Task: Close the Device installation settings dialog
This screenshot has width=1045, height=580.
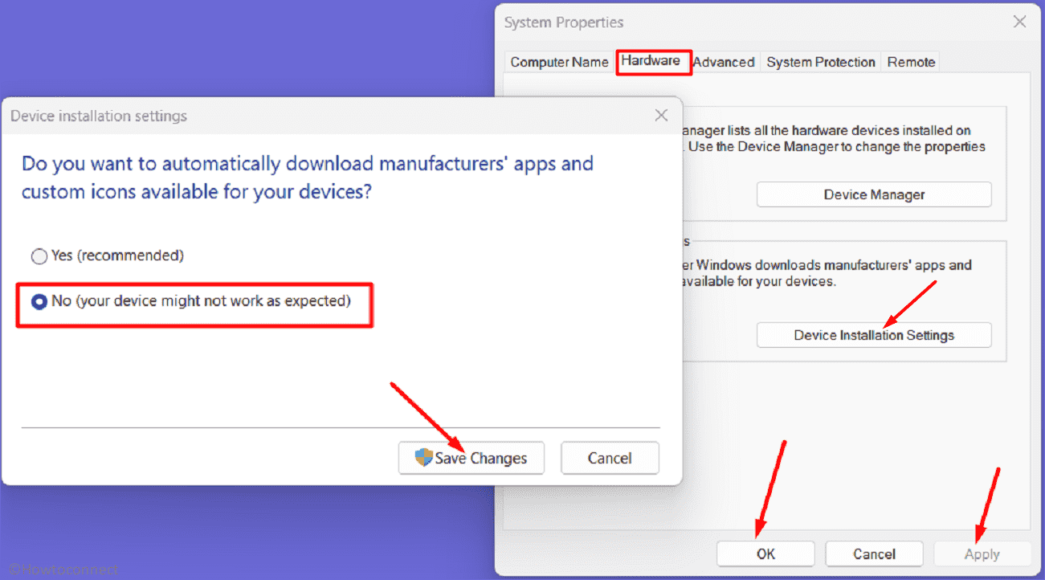Action: pos(661,115)
